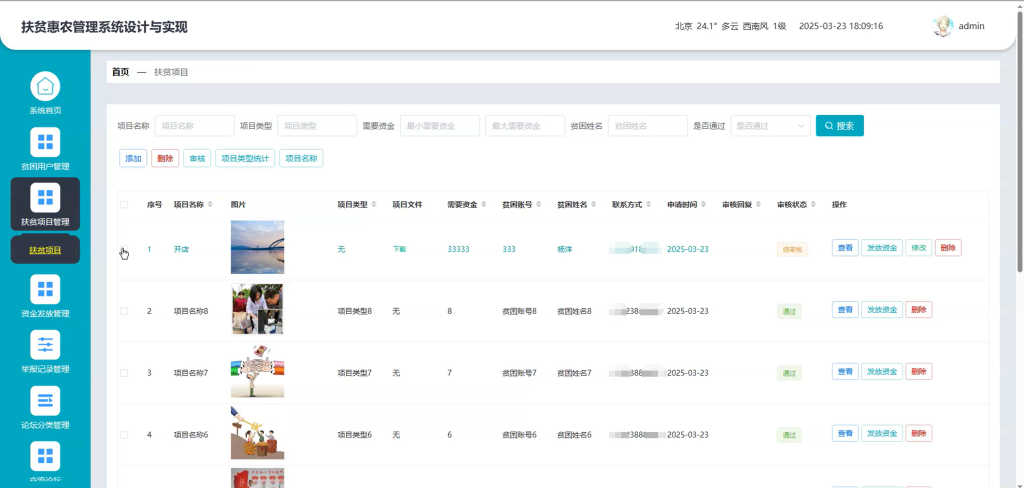Select the 扶贫项目管理 sidebar icon
Viewport: 1024px width, 488px height.
tap(45, 197)
